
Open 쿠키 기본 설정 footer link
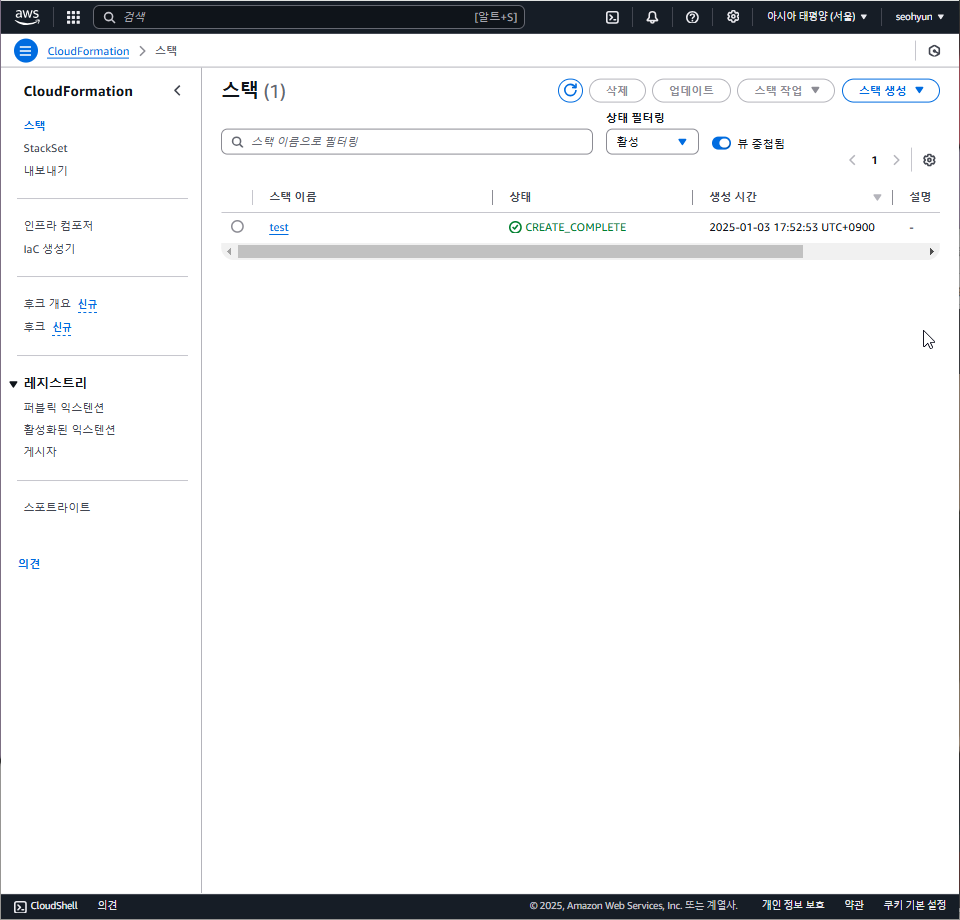click(915, 905)
